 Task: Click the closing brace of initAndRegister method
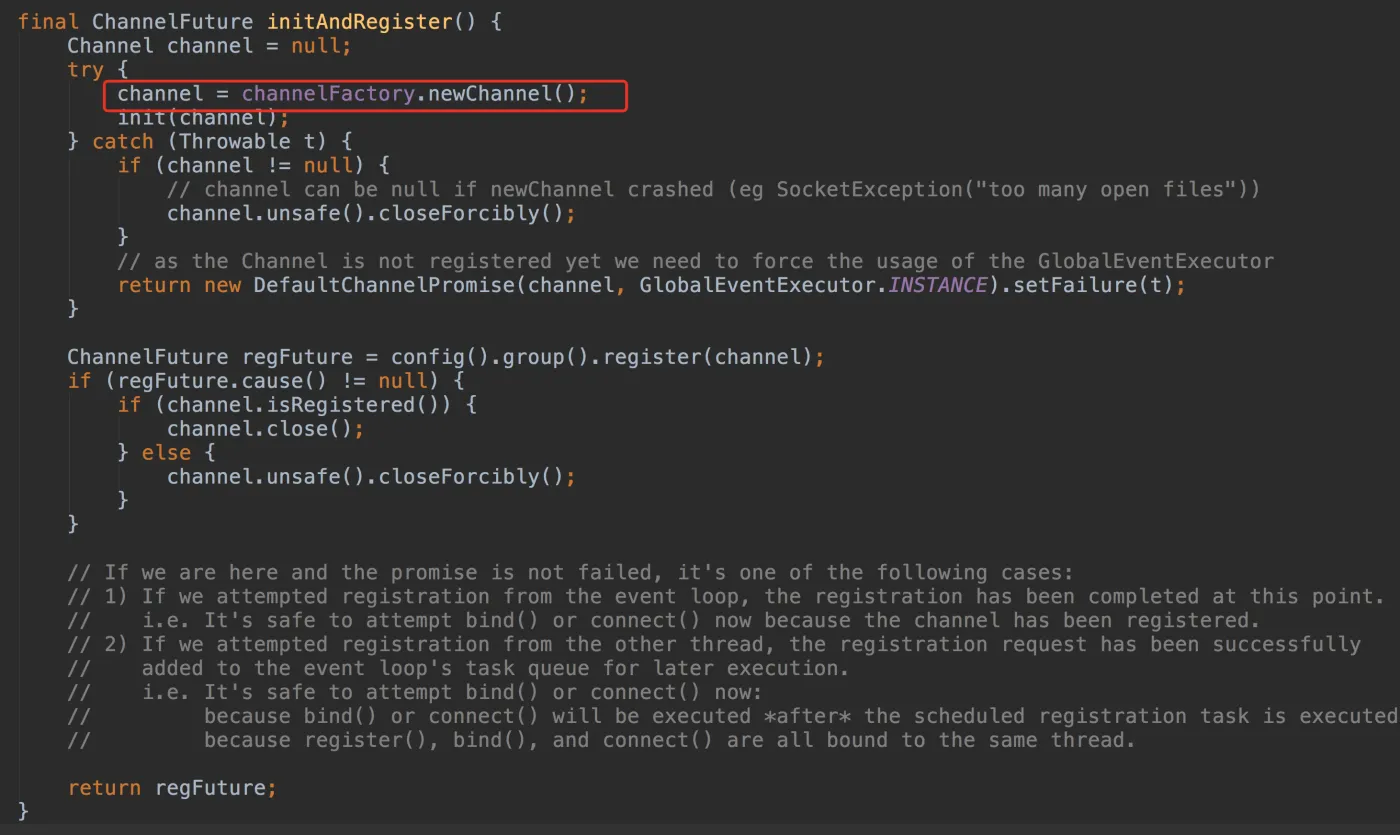(x=24, y=813)
